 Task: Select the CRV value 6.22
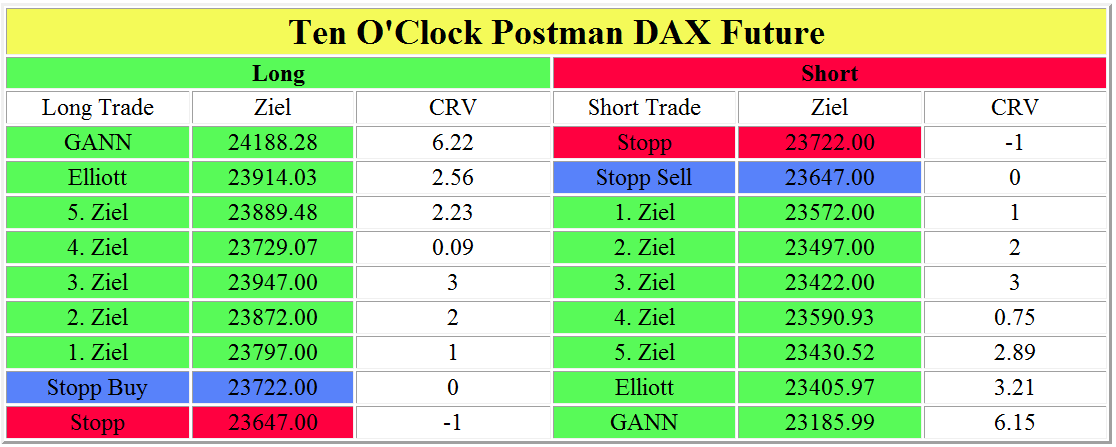tap(453, 143)
